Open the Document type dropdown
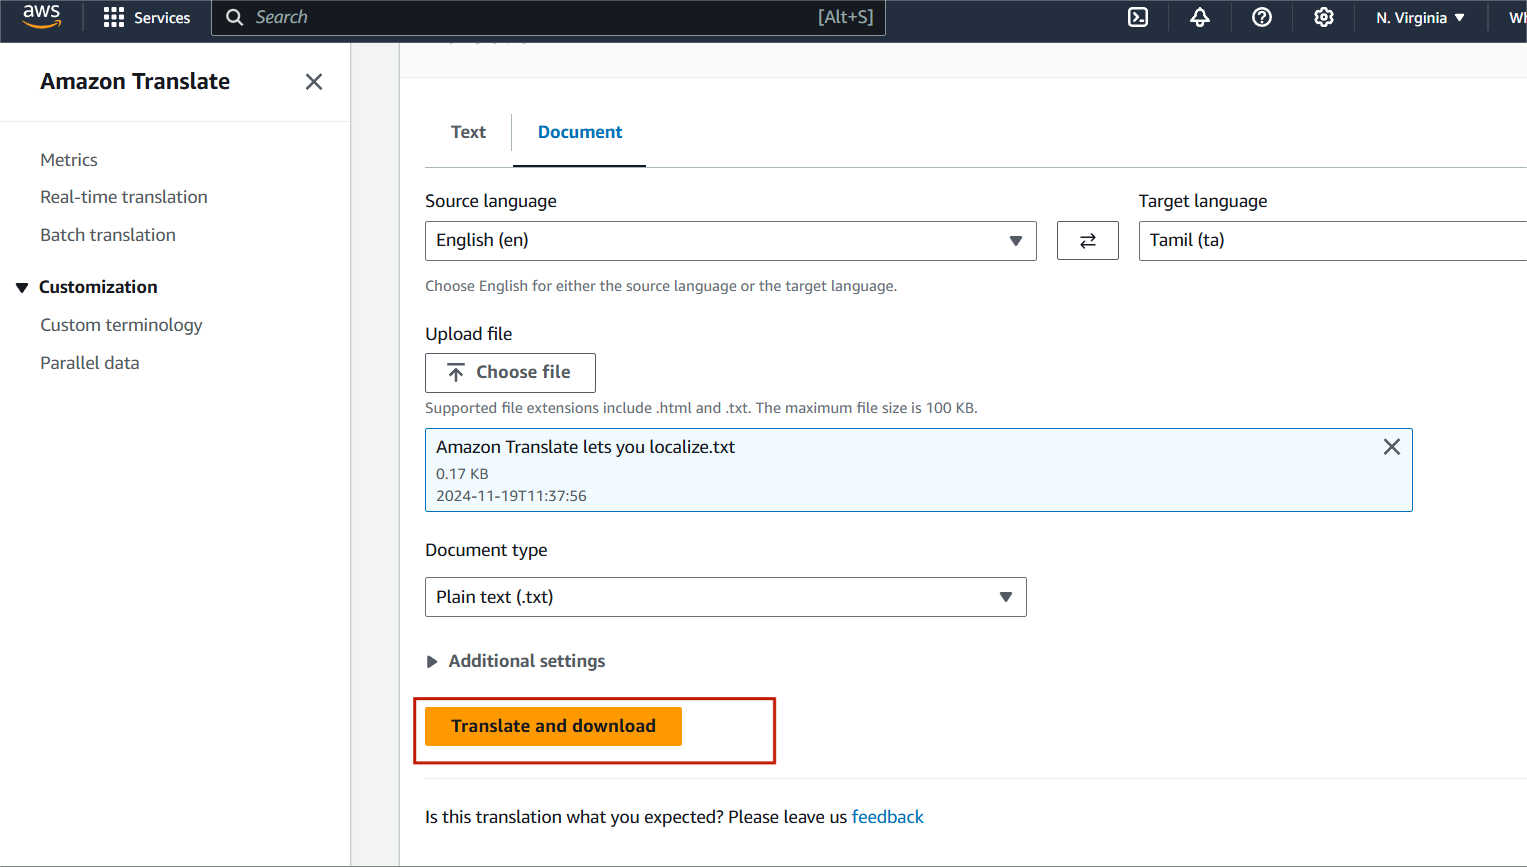This screenshot has height=867, width=1527. 726,597
